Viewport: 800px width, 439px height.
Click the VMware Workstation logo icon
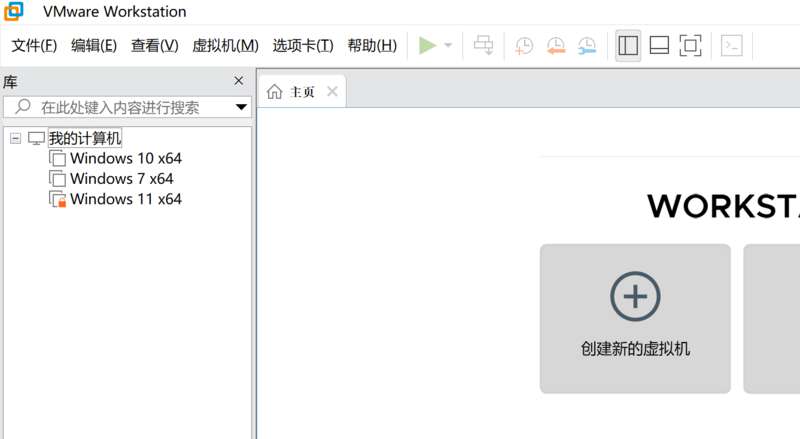14,11
